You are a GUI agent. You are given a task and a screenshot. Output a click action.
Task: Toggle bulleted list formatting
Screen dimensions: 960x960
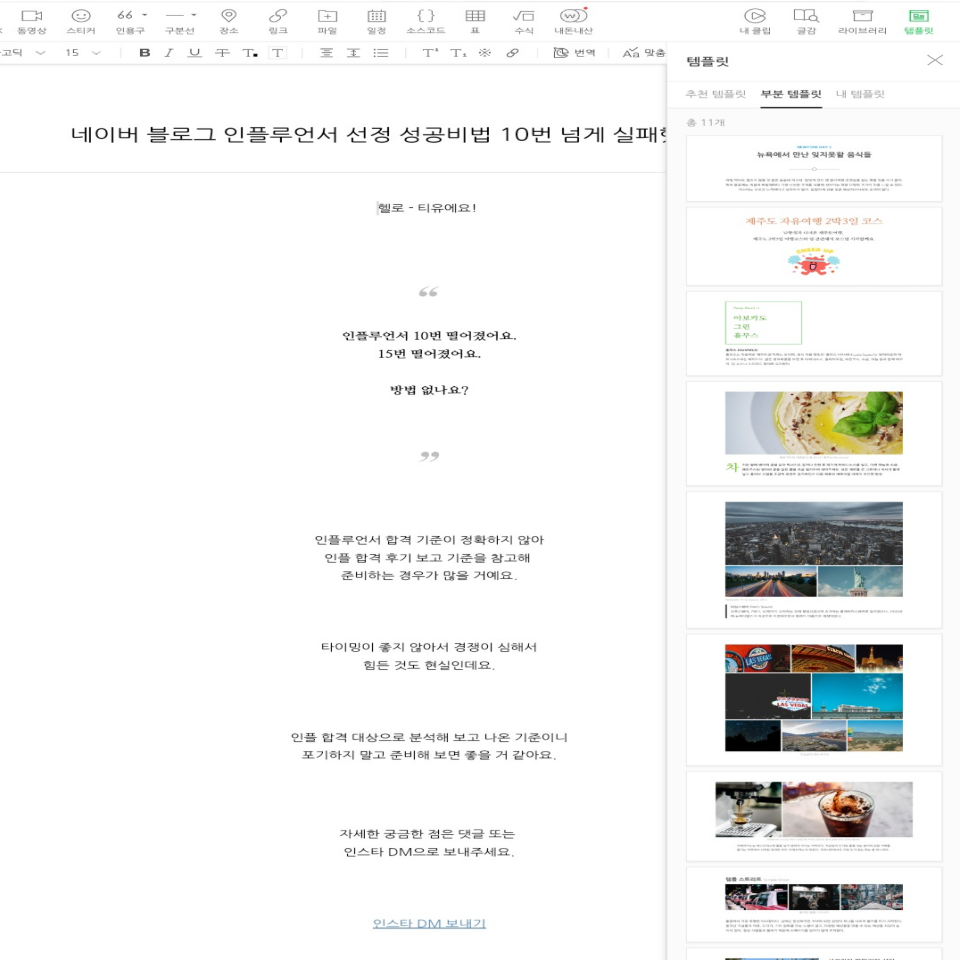(381, 53)
